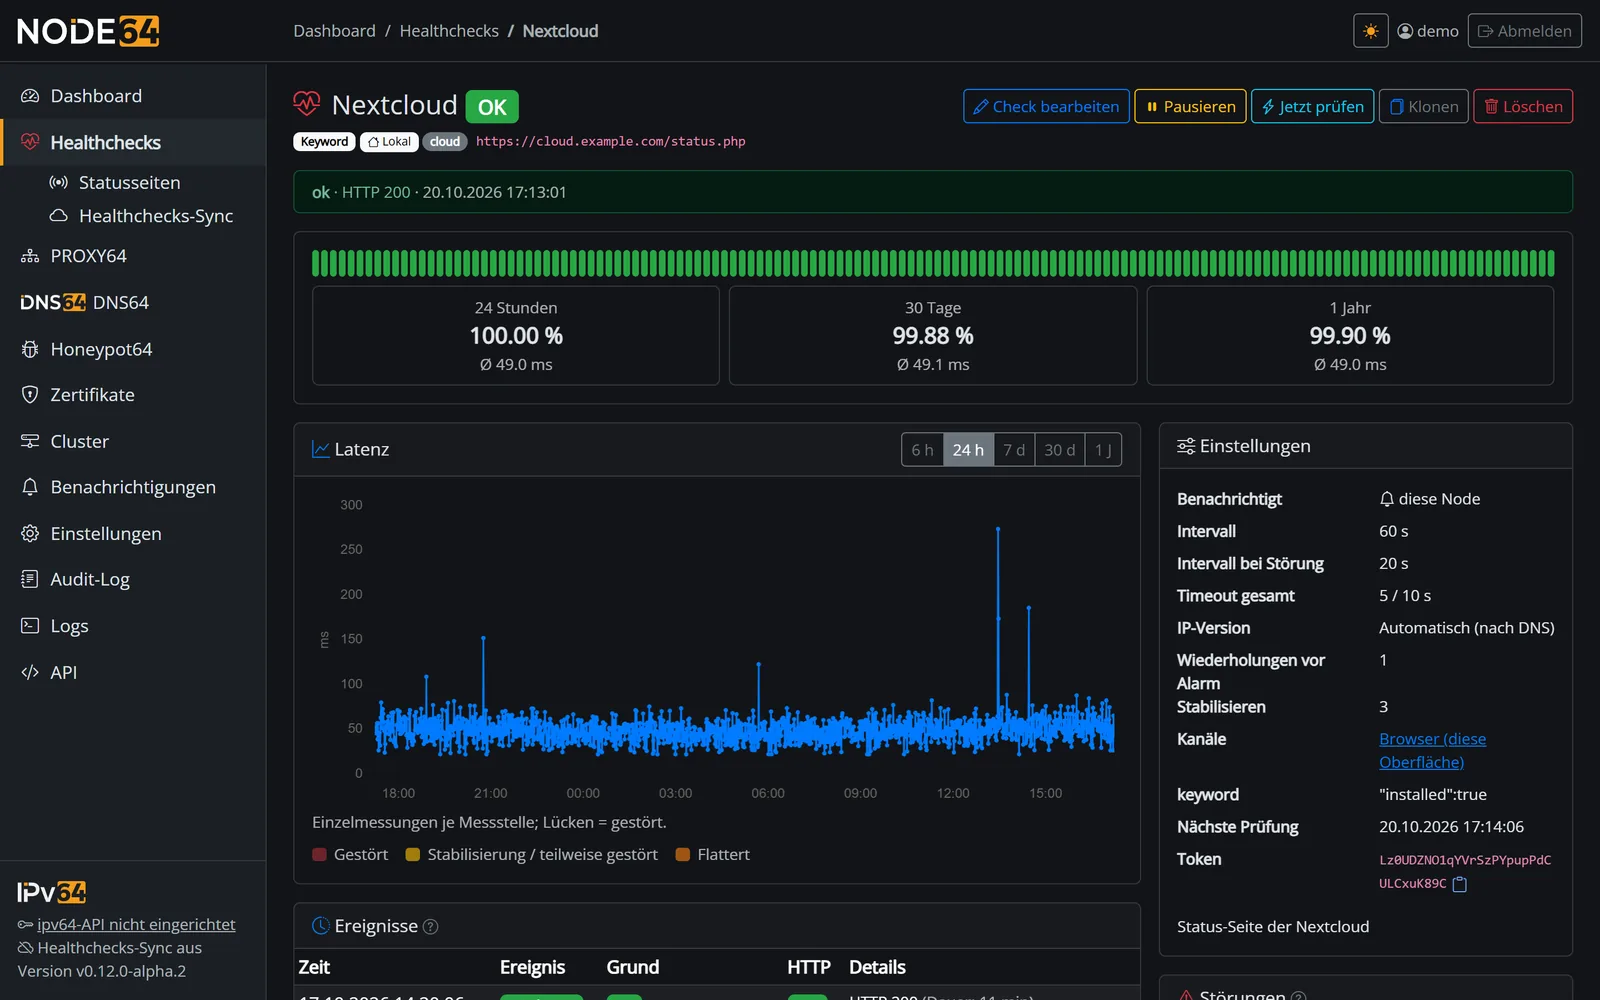Image resolution: width=1600 pixels, height=1000 pixels.
Task: Open Dashboard in sidebar
Action: (x=133, y=96)
